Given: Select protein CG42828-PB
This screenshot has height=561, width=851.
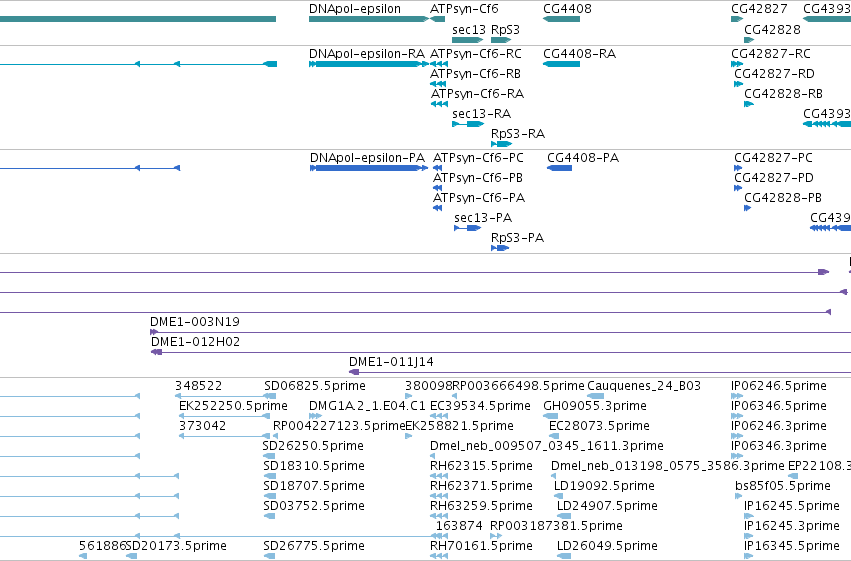Looking at the screenshot, I should click(x=747, y=208).
